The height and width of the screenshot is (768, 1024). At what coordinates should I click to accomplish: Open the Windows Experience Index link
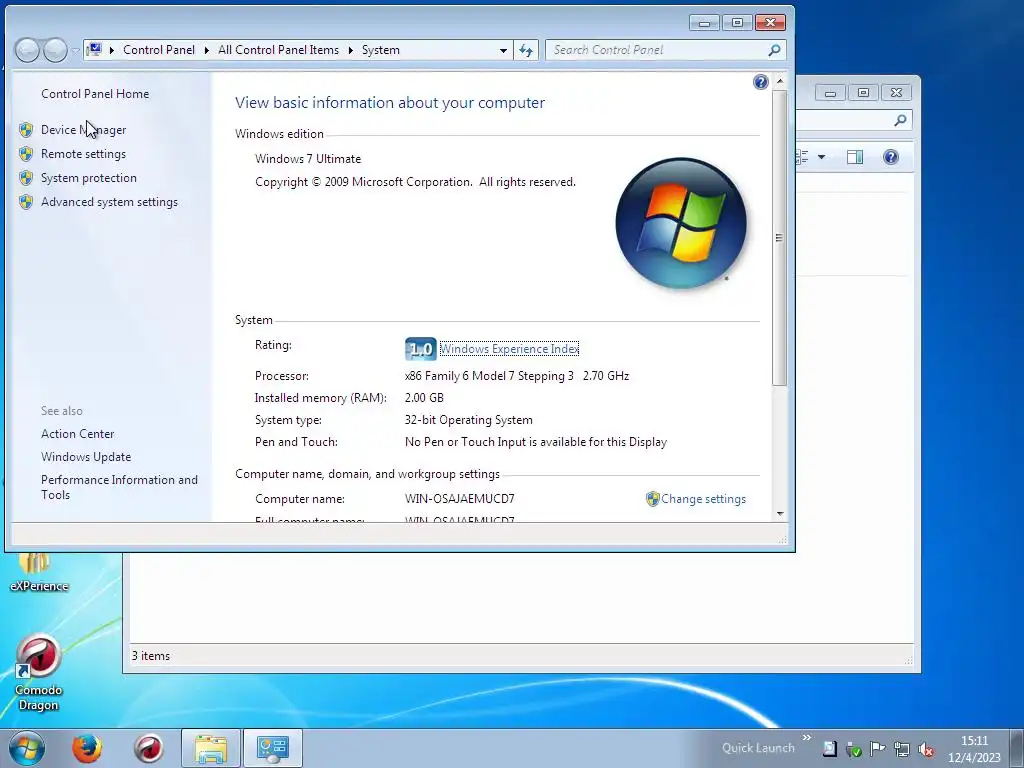click(x=509, y=349)
